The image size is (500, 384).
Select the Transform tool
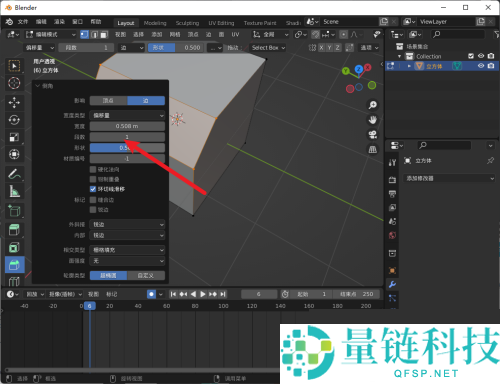(14, 154)
